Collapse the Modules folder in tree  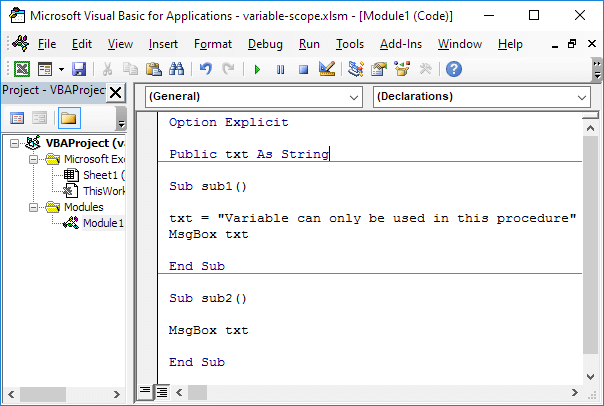(34, 207)
